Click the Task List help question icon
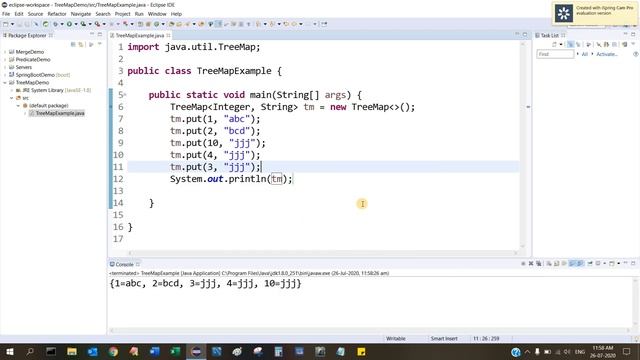The height and width of the screenshot is (360, 640). [636, 54]
